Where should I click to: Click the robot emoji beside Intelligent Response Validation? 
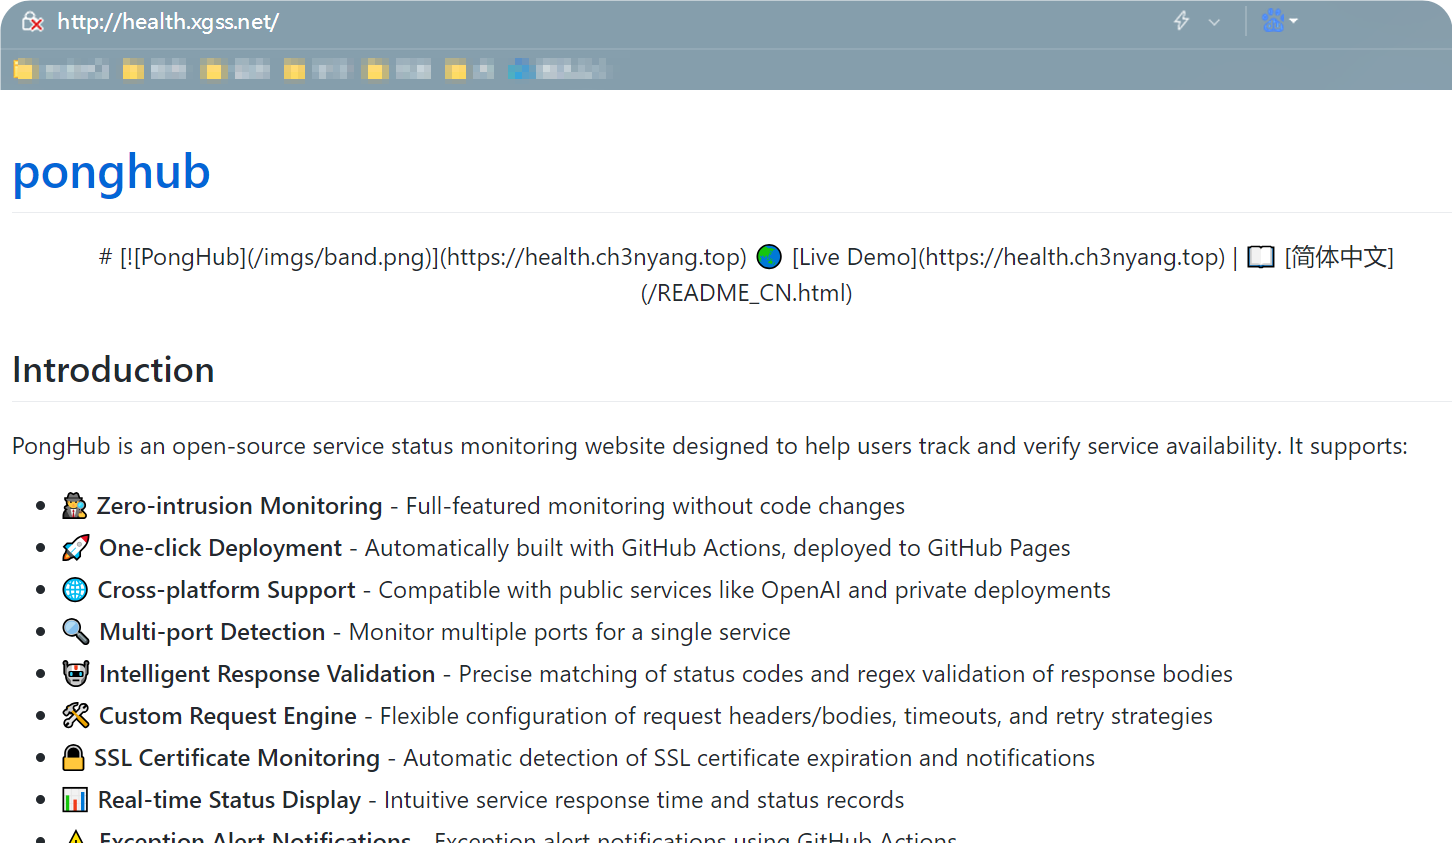(76, 674)
